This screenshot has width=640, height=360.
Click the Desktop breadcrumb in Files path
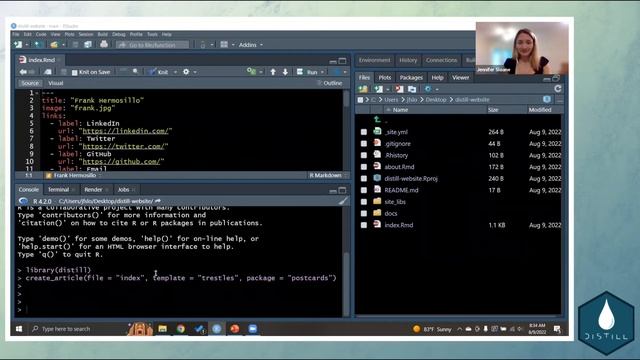436,100
